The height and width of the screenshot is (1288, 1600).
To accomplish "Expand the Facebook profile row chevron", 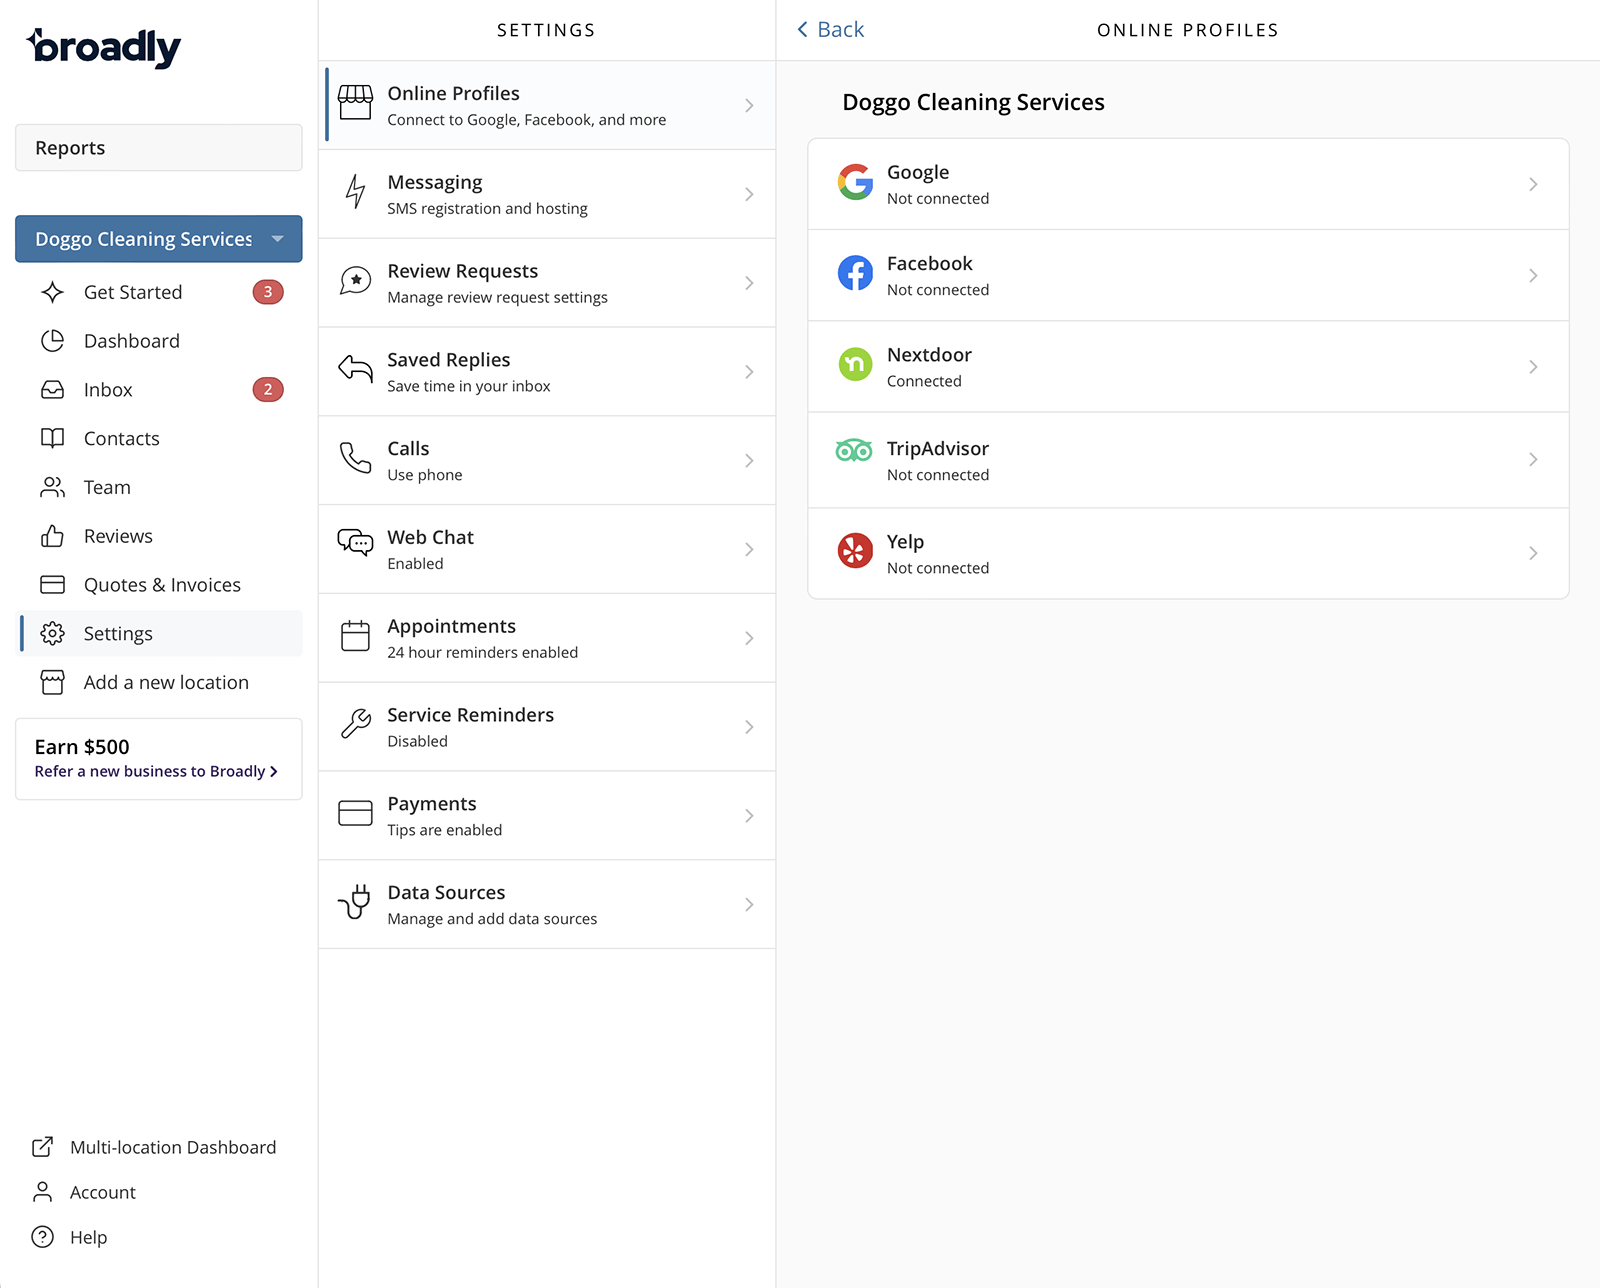I will (1533, 275).
